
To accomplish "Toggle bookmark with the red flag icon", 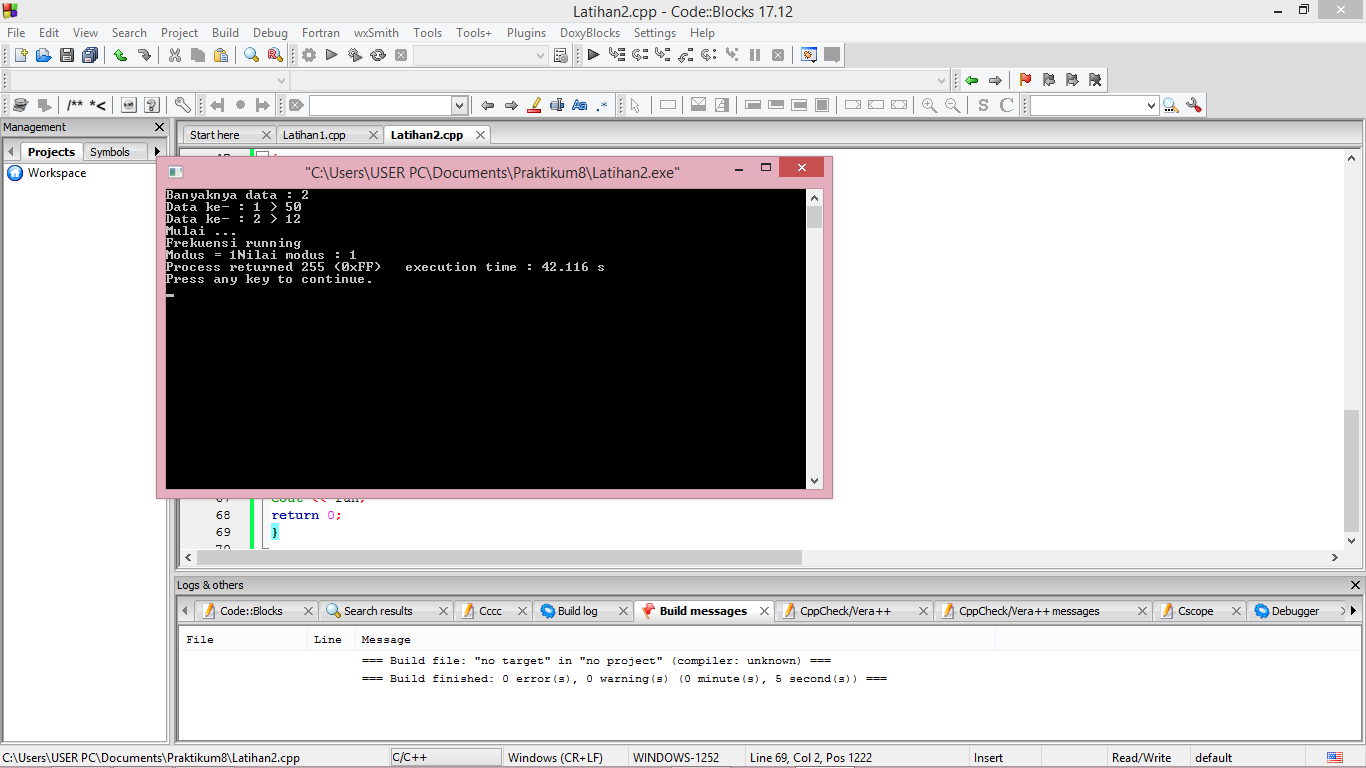I will point(1025,80).
